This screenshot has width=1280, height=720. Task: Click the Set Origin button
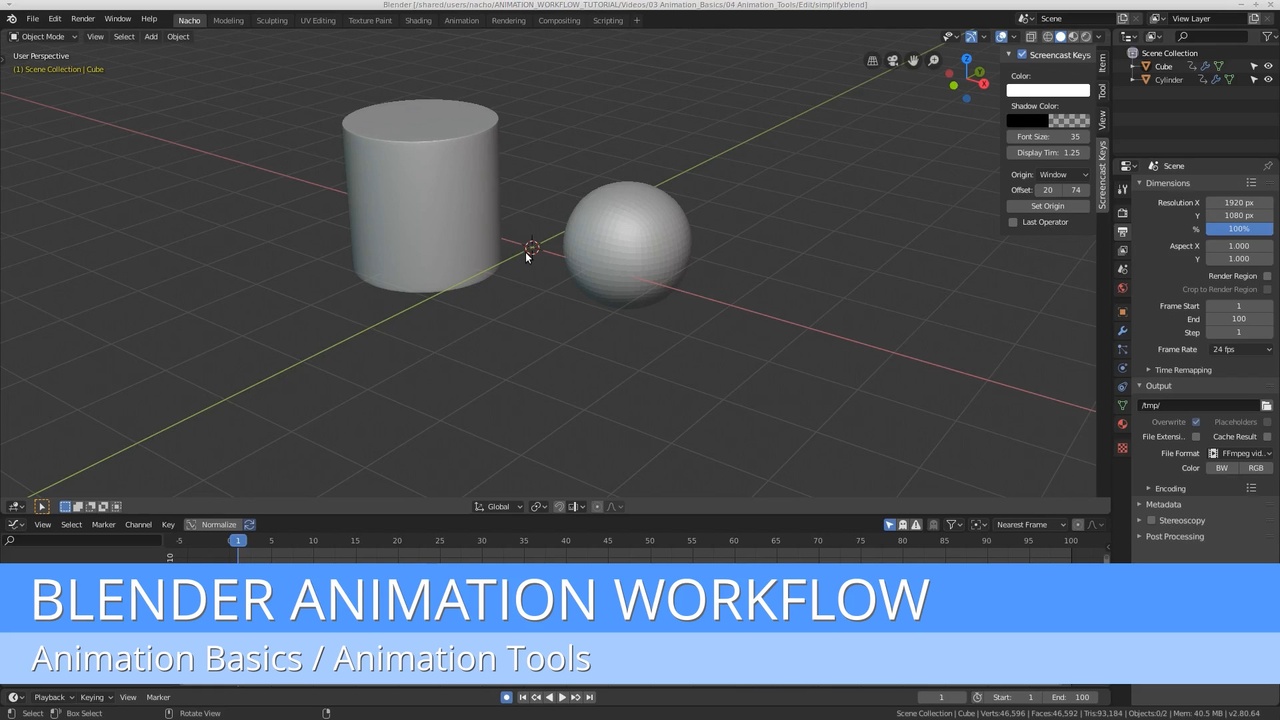[x=1048, y=206]
